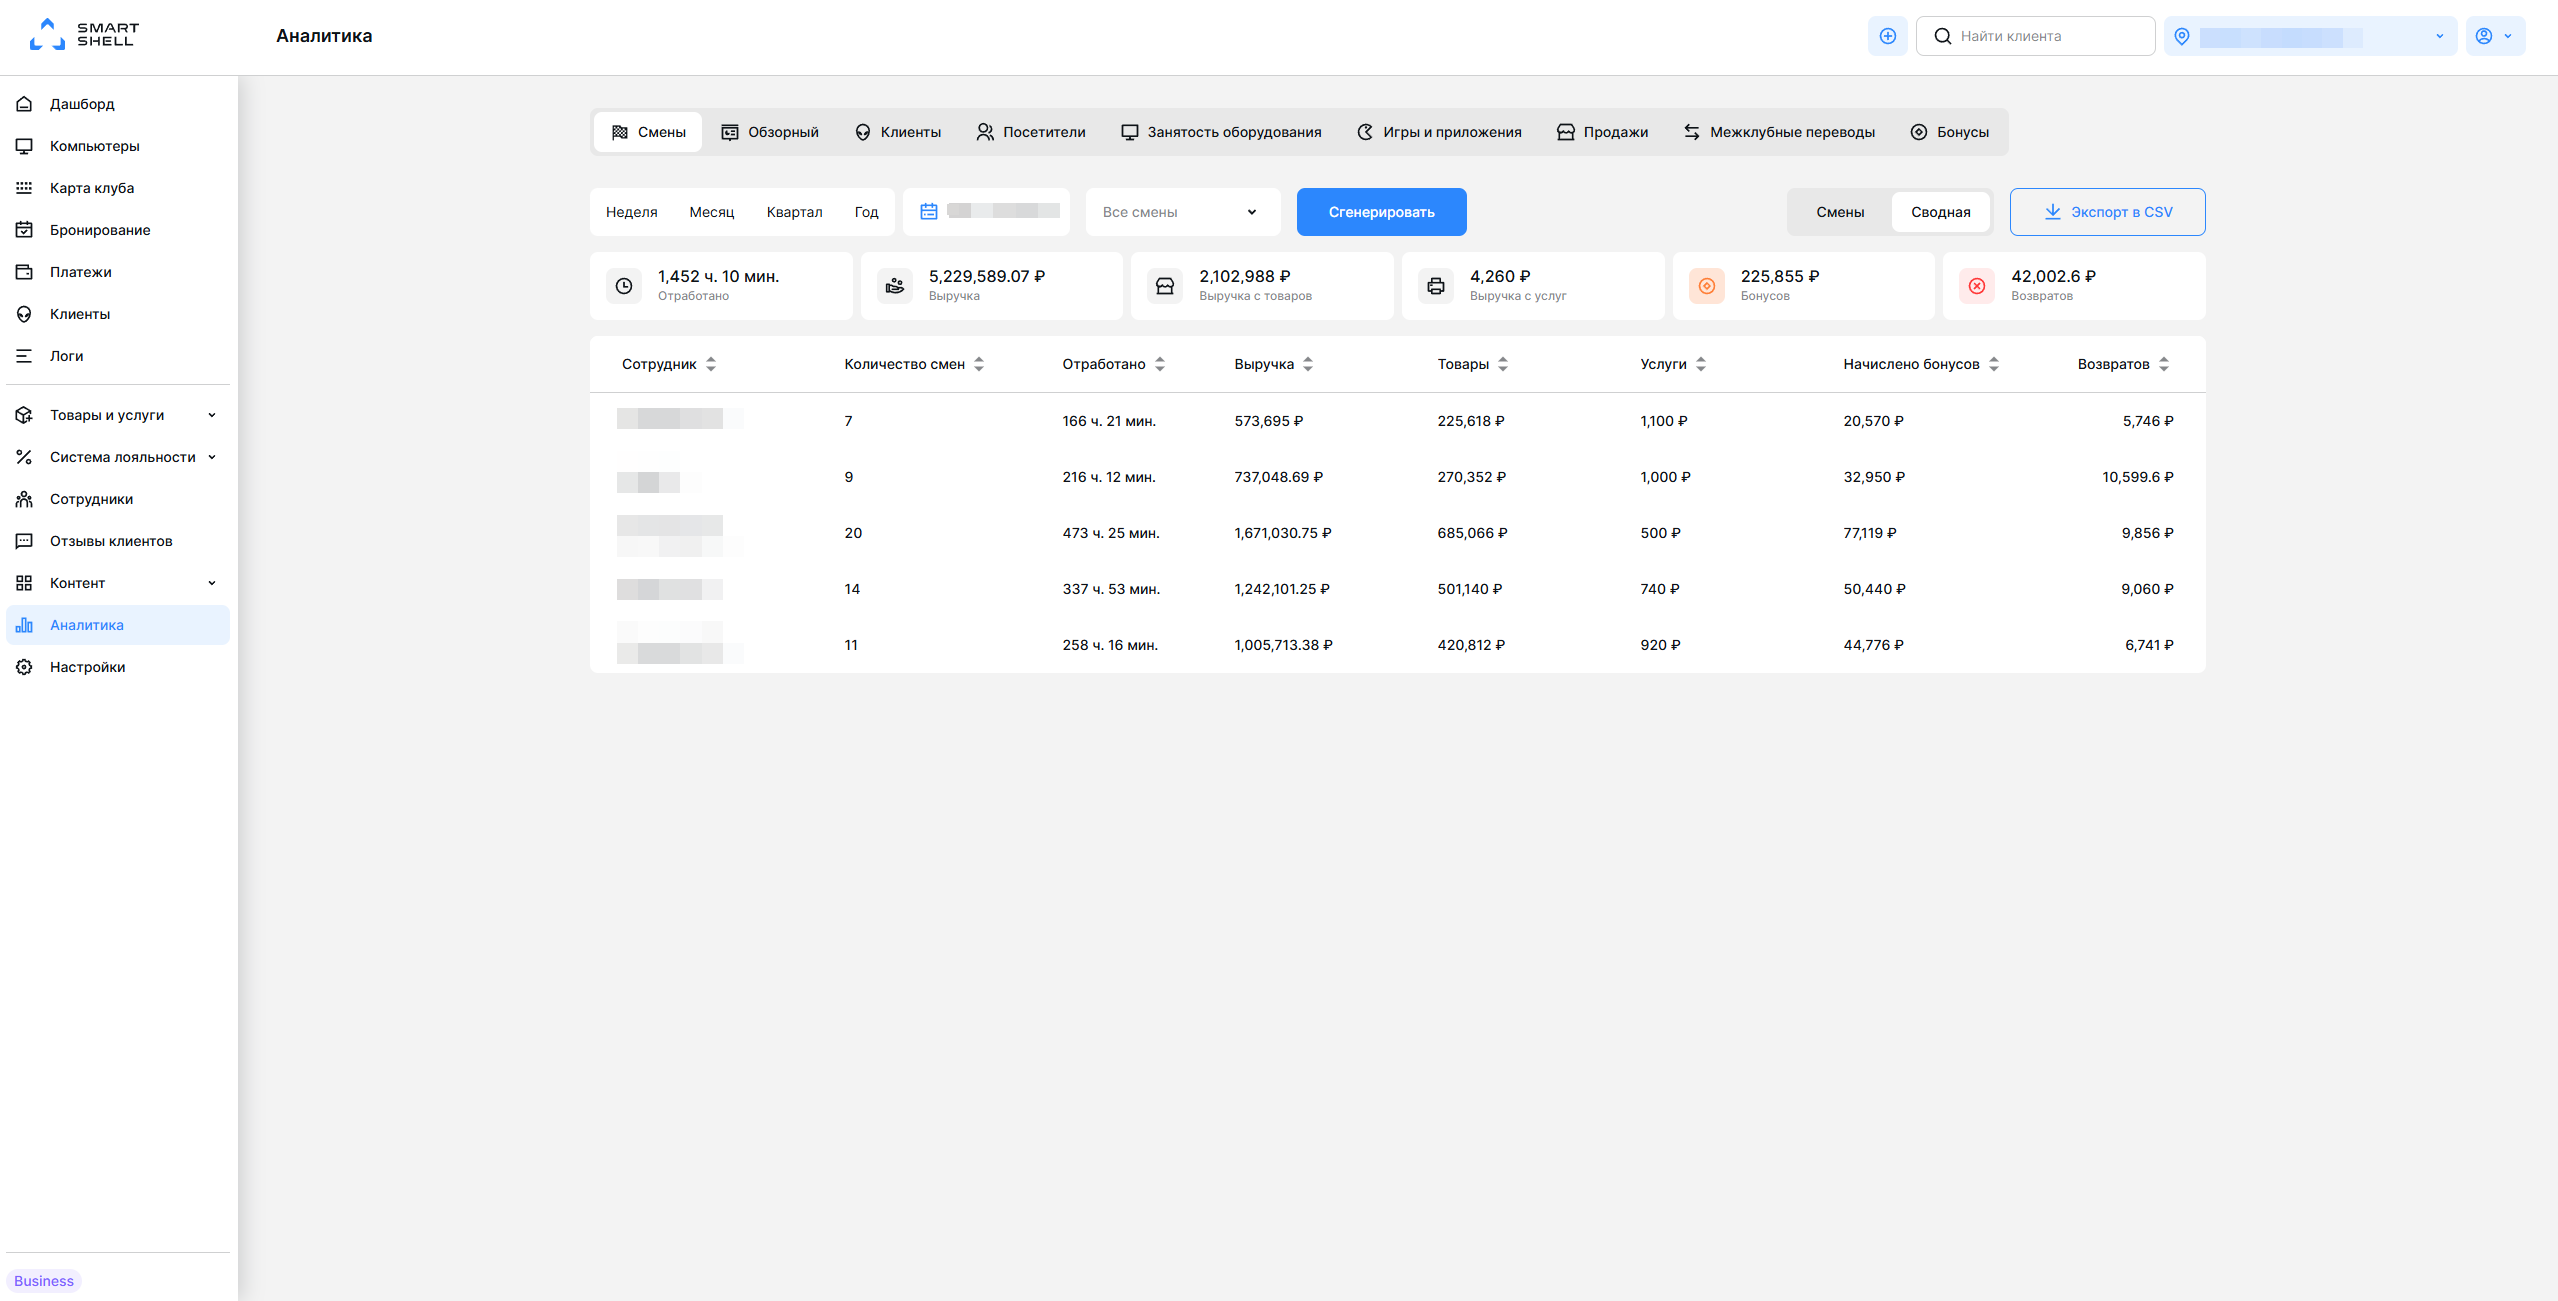Click the Настройки gear icon

(24, 667)
